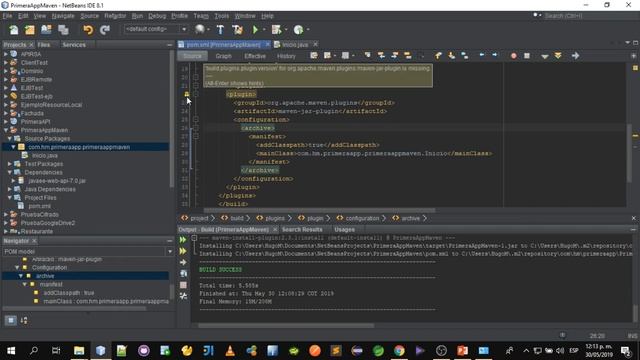Collapse the PrimeraAppMaven project node

point(6,130)
